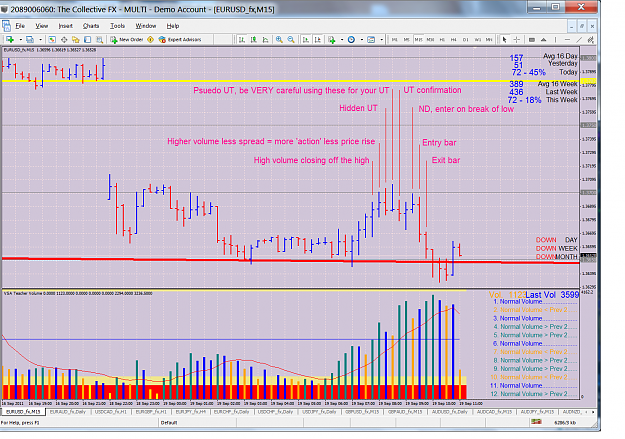Open the Terminal panel icon
The image size is (625, 439).
[88, 39]
